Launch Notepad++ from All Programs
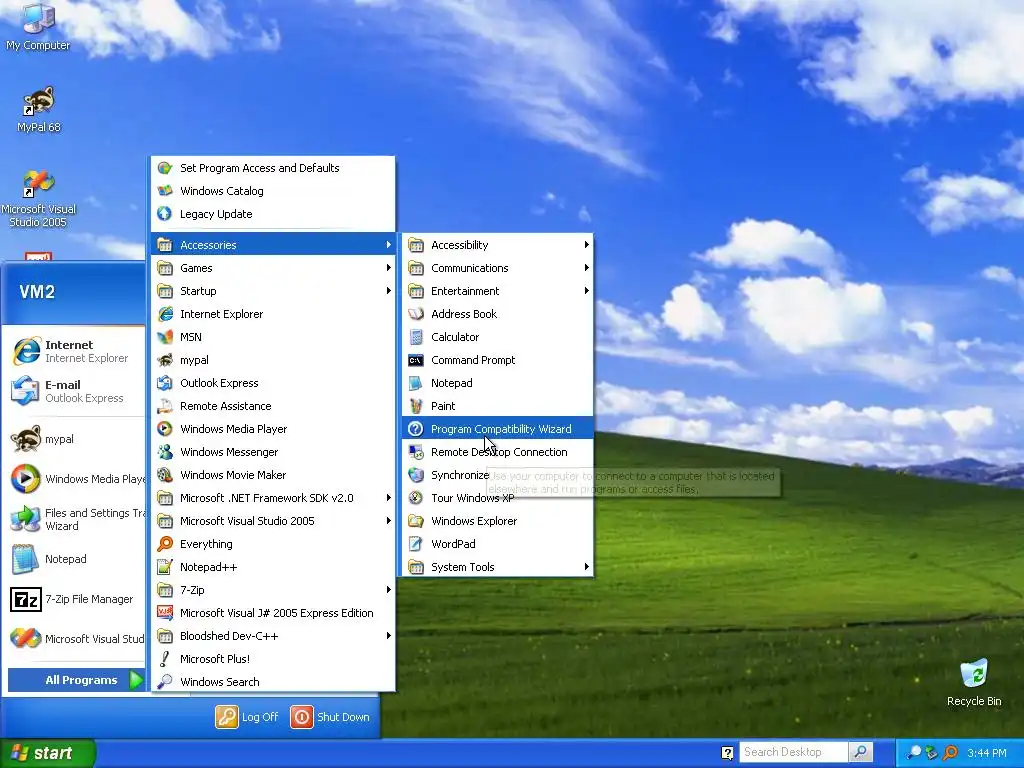The height and width of the screenshot is (768, 1024). [x=273, y=567]
